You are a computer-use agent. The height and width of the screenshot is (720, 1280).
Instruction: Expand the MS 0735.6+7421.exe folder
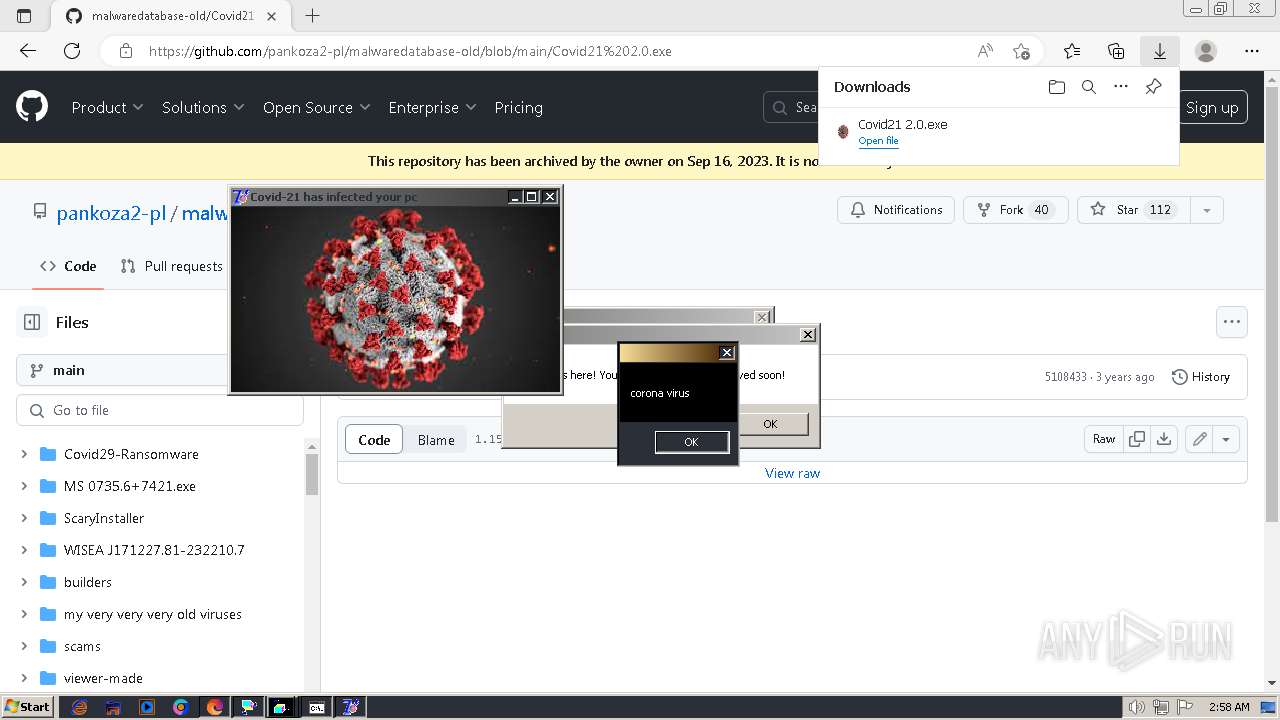(x=25, y=486)
